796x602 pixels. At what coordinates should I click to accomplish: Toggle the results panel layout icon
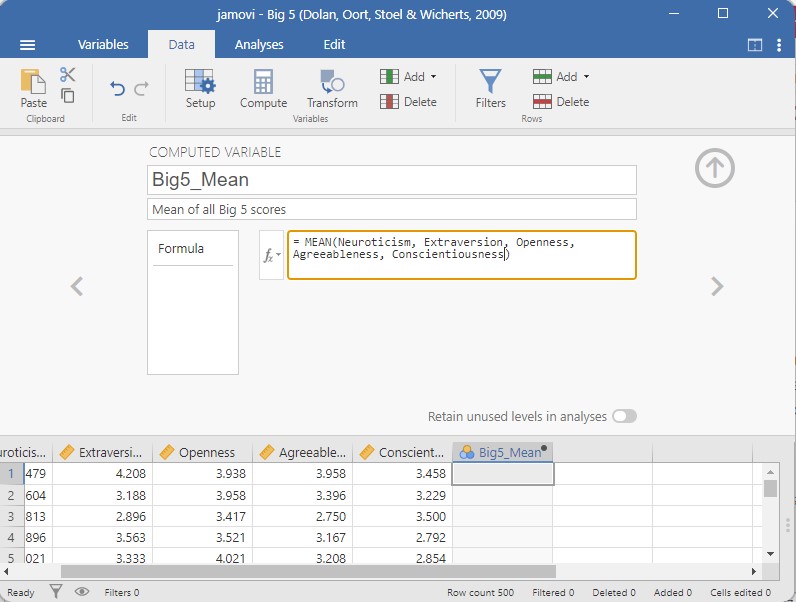tap(755, 45)
